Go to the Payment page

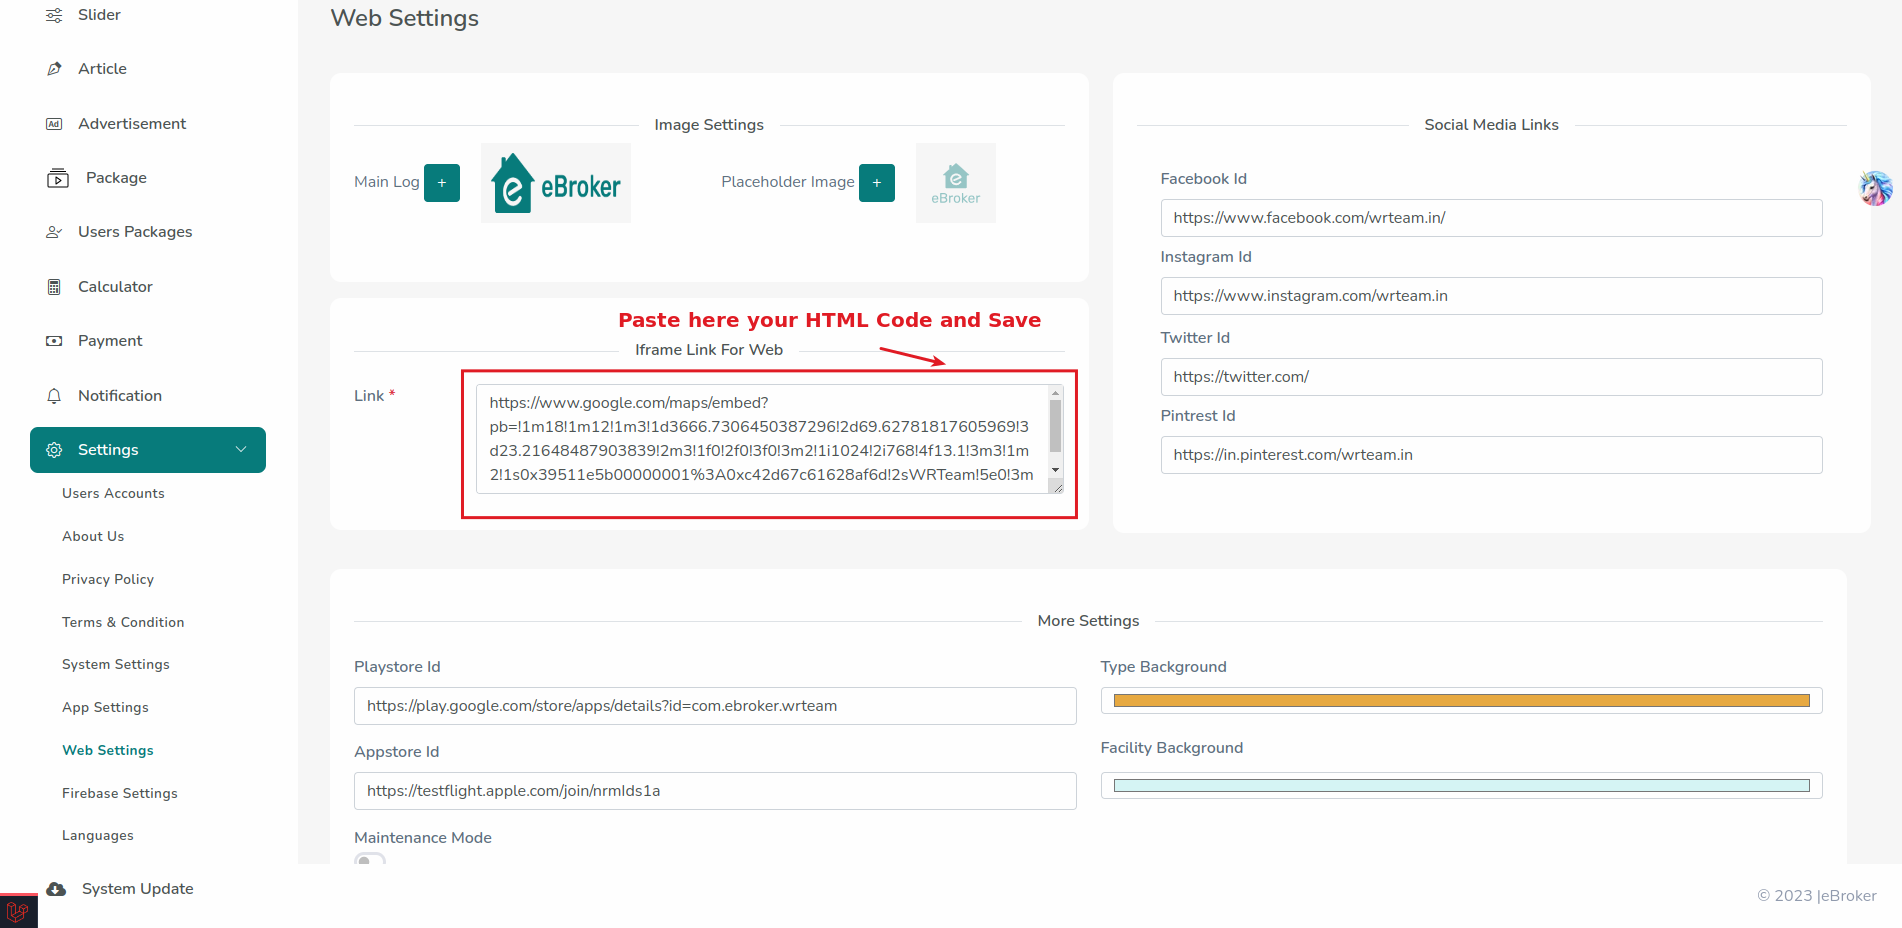[x=110, y=341]
